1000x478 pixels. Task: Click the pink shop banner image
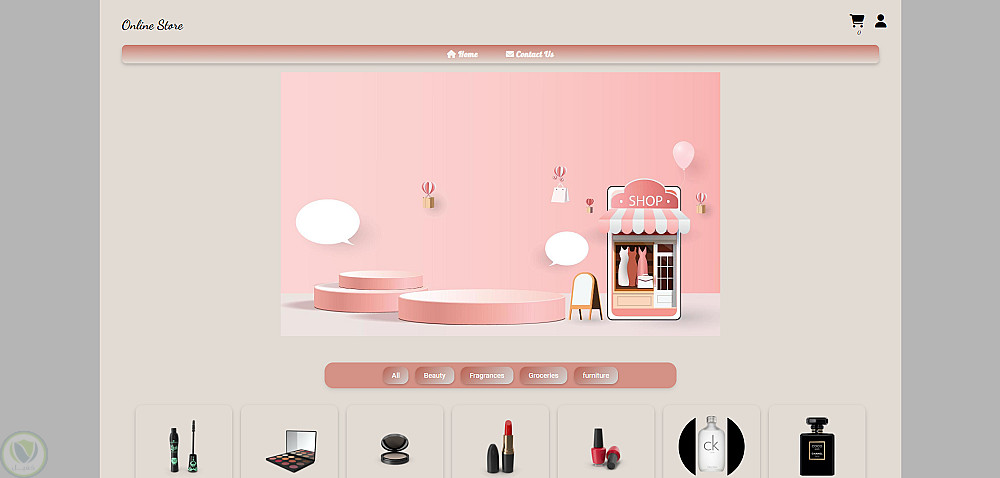(x=500, y=204)
